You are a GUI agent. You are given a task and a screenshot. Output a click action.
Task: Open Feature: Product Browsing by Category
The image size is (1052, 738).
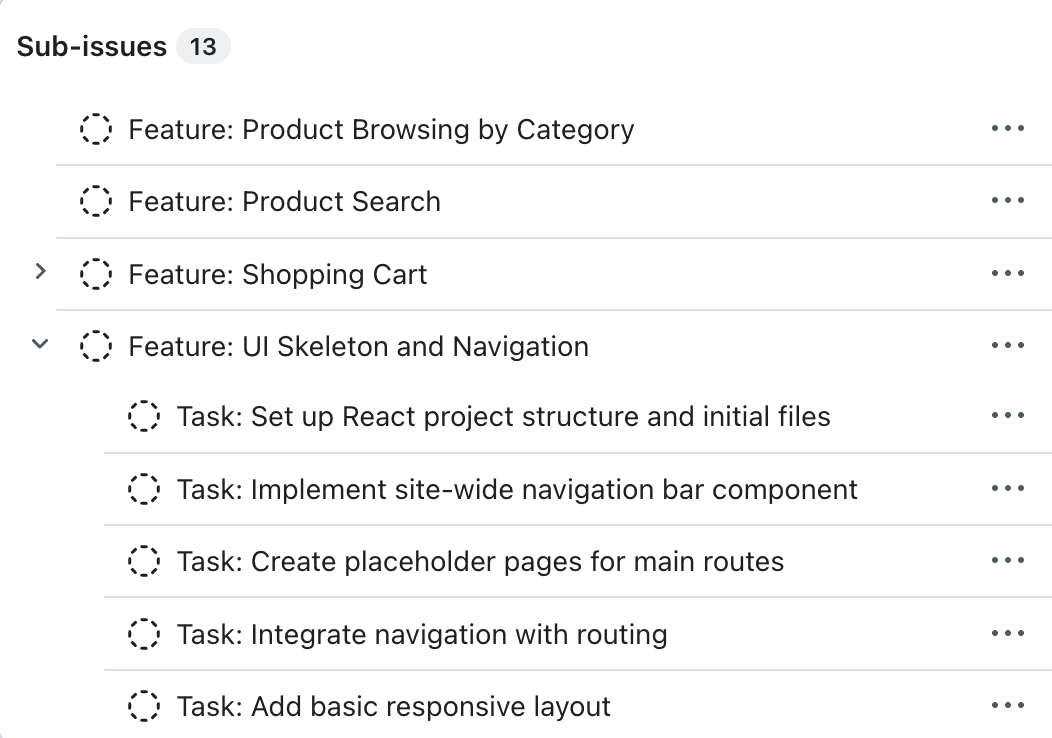pos(380,129)
